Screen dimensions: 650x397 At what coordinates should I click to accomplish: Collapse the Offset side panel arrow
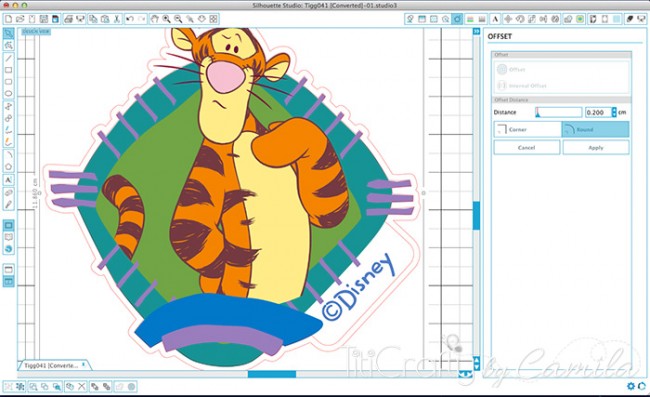tap(476, 31)
